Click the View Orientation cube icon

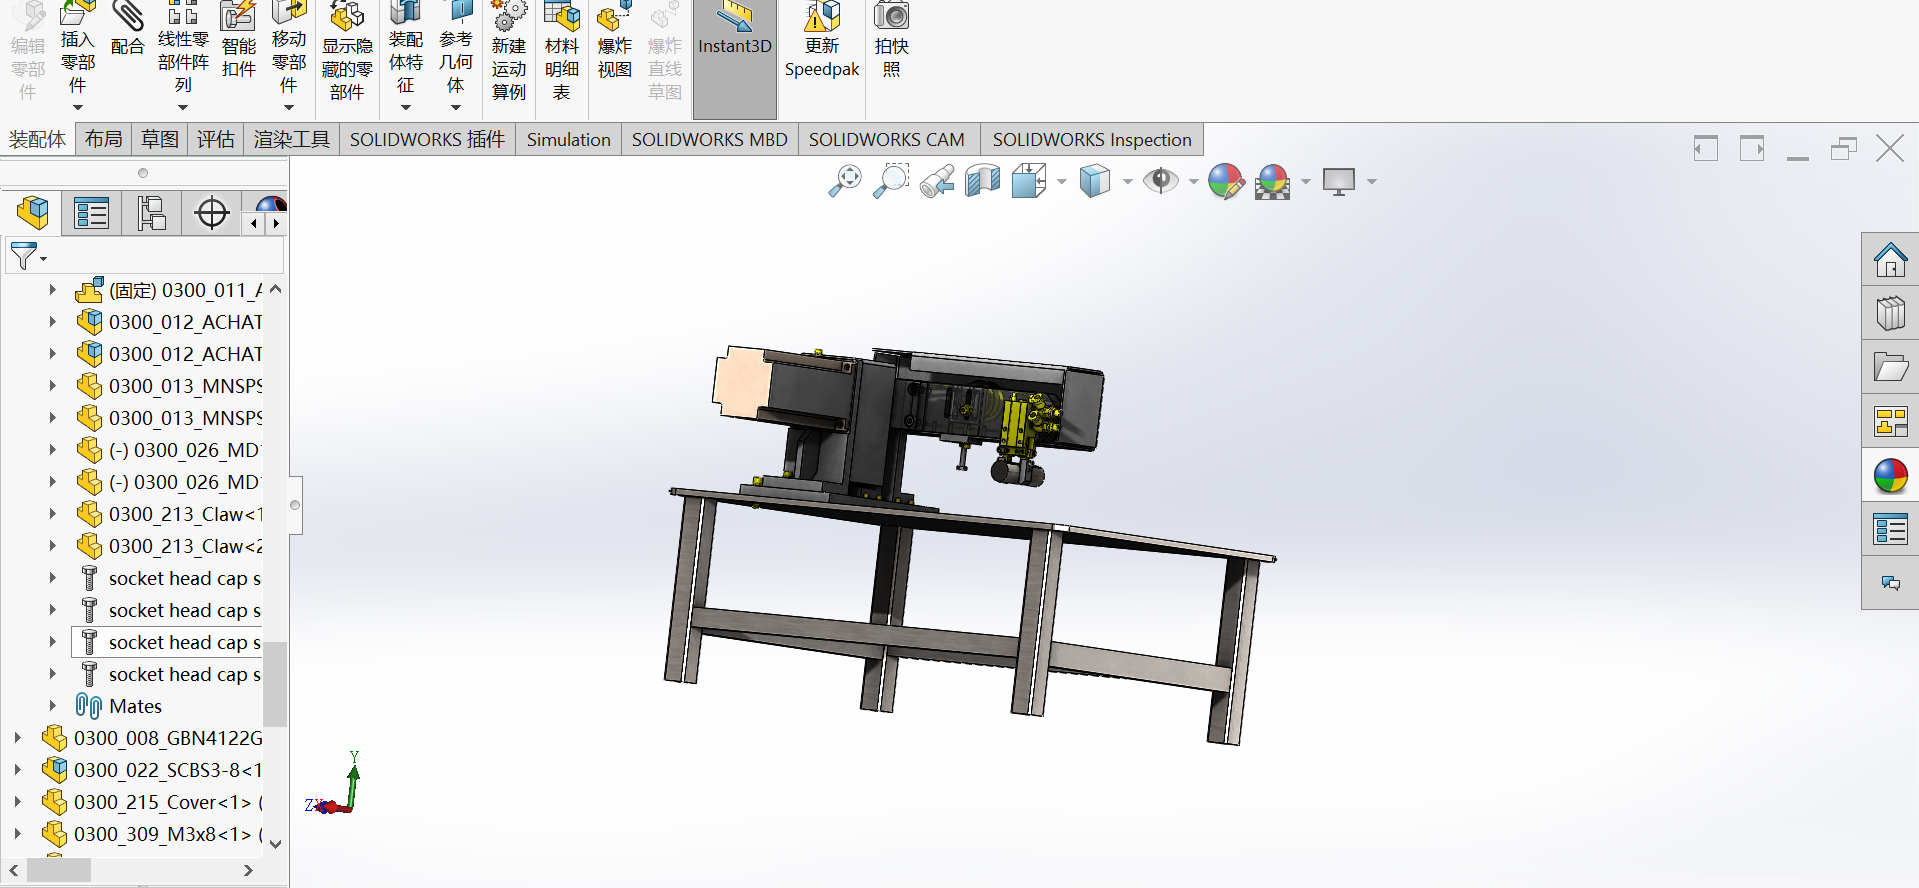pyautogui.click(x=1029, y=181)
